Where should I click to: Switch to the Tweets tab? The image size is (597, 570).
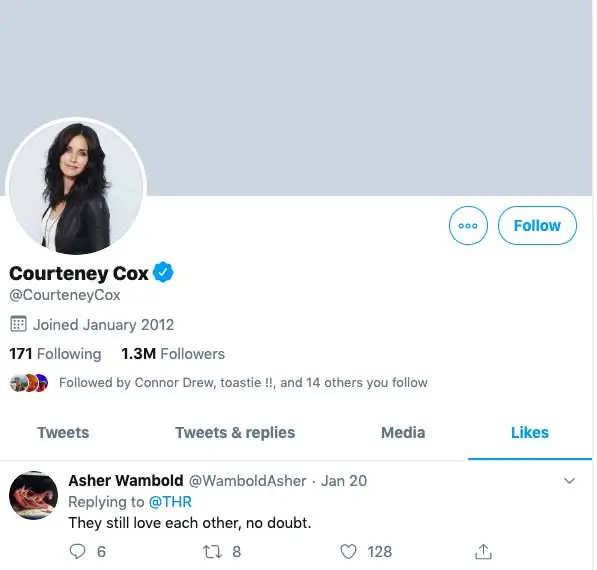pyautogui.click(x=63, y=433)
